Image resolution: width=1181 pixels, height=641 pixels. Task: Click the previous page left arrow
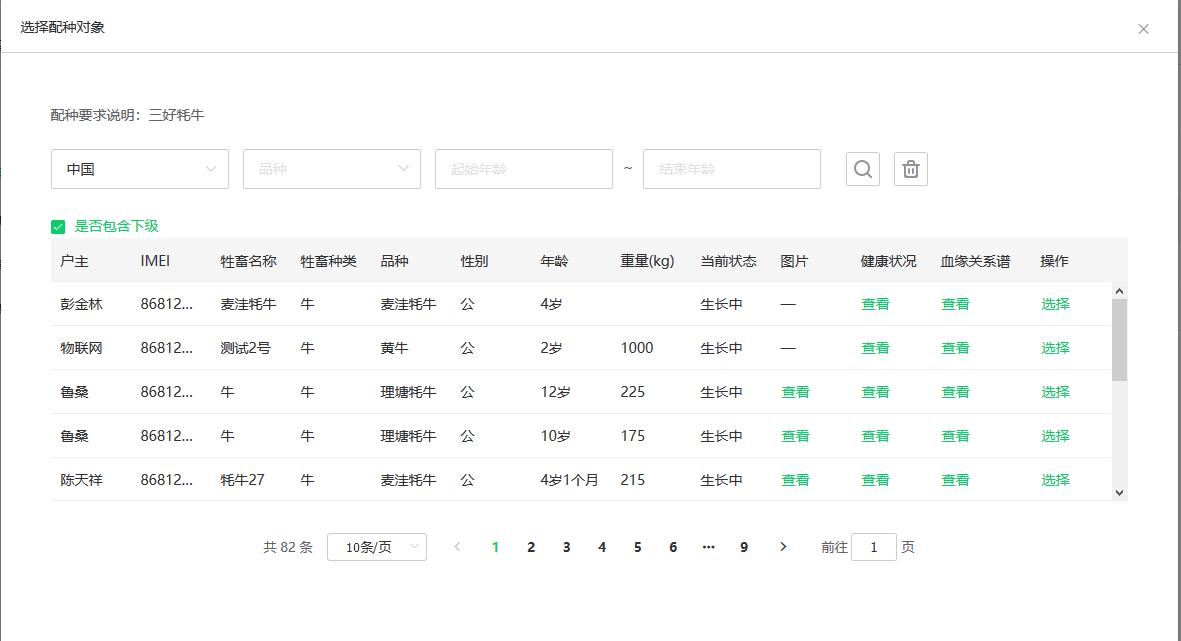(x=458, y=547)
